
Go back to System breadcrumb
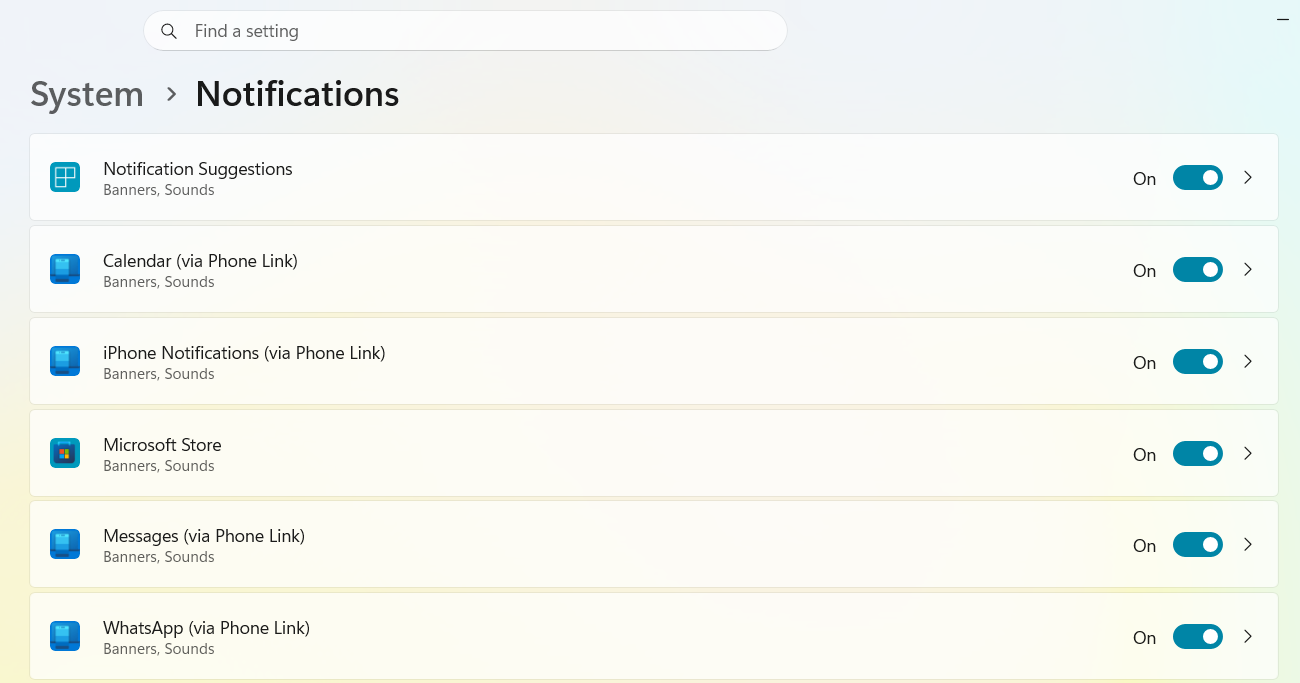point(87,94)
